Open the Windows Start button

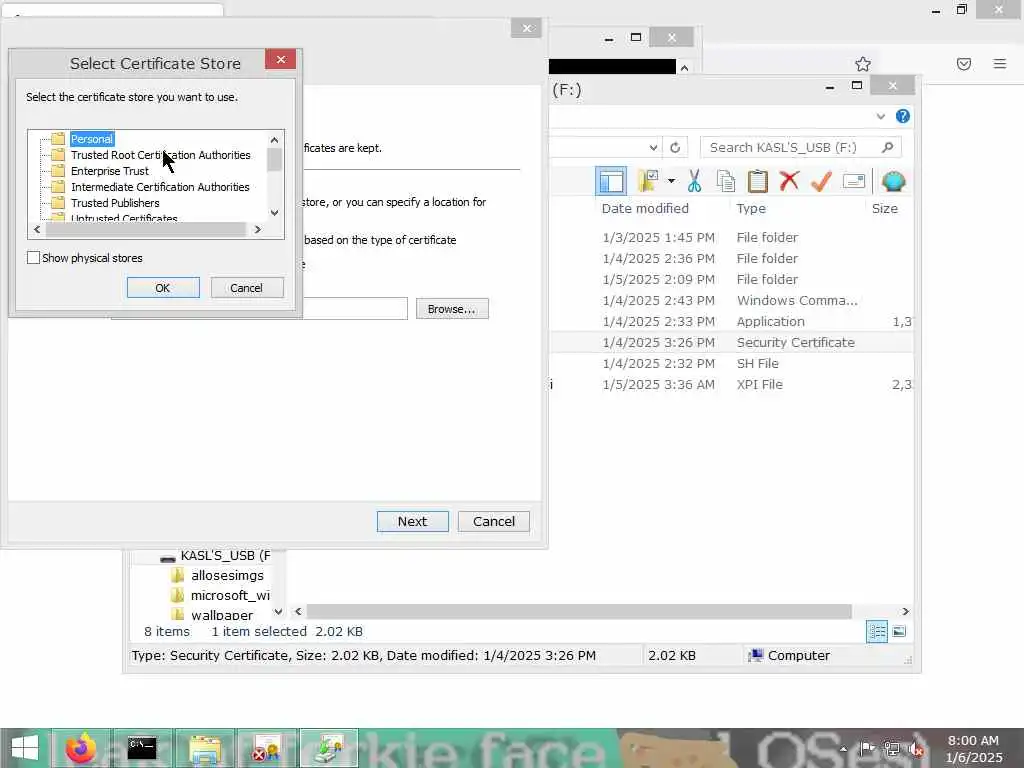click(25, 748)
